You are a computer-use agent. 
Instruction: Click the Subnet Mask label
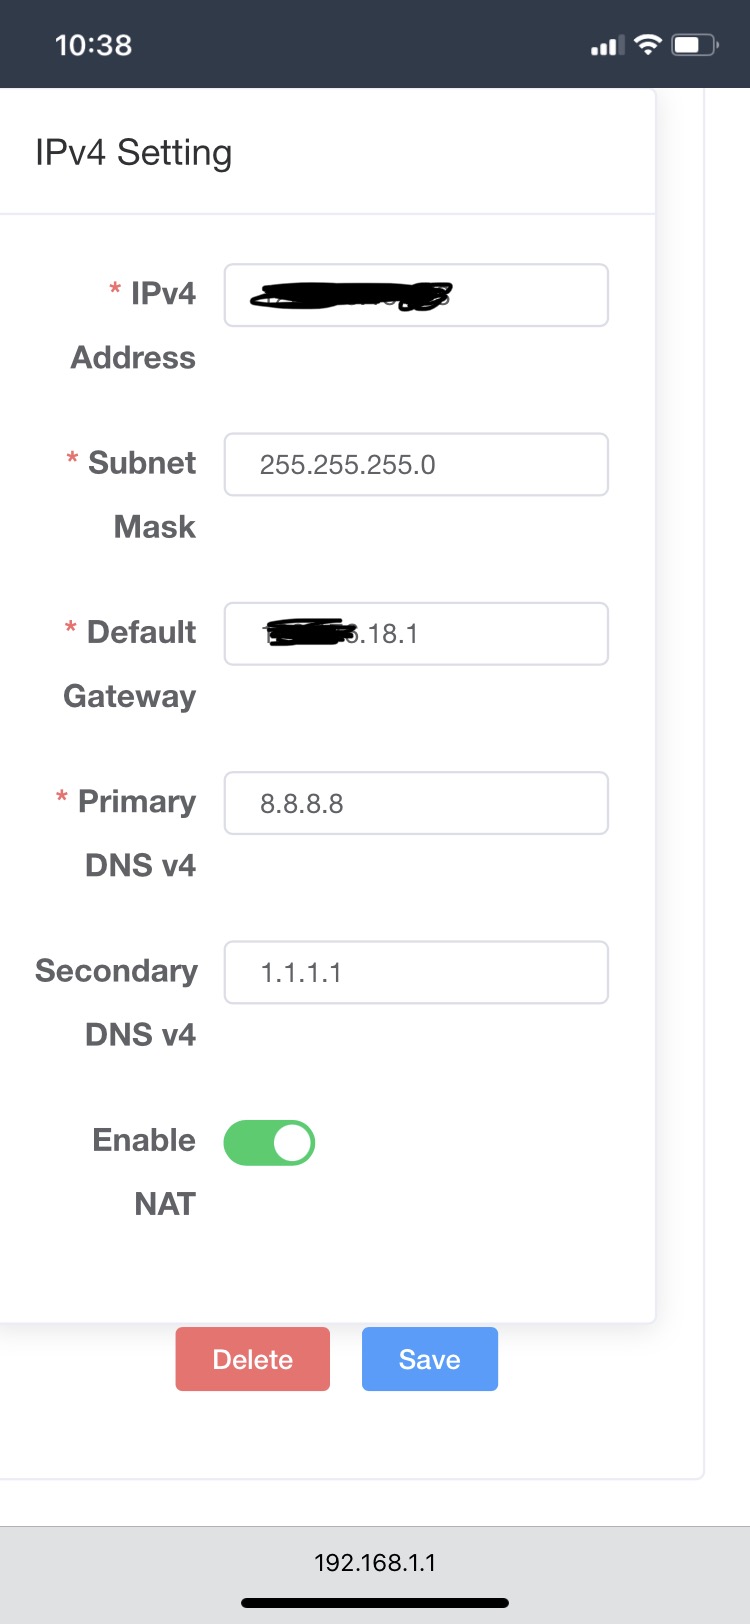click(131, 494)
